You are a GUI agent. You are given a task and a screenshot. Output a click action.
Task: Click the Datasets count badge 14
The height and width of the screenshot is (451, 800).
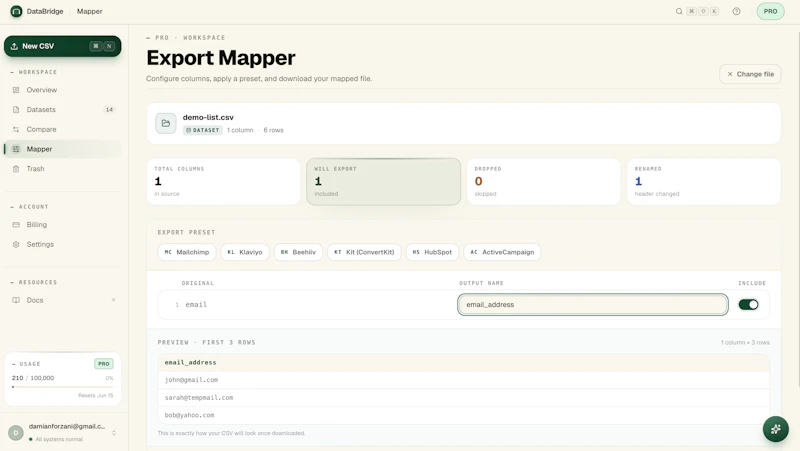point(109,110)
